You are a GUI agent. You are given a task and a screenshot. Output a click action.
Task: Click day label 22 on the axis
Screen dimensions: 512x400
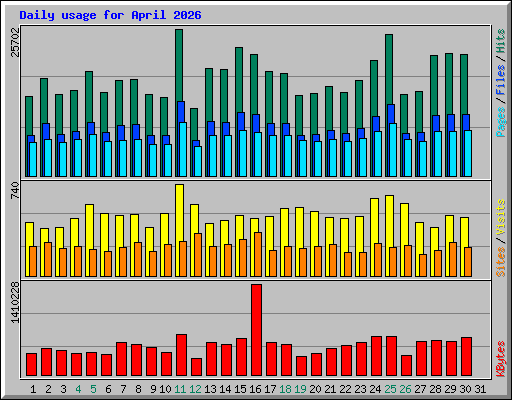(345, 389)
